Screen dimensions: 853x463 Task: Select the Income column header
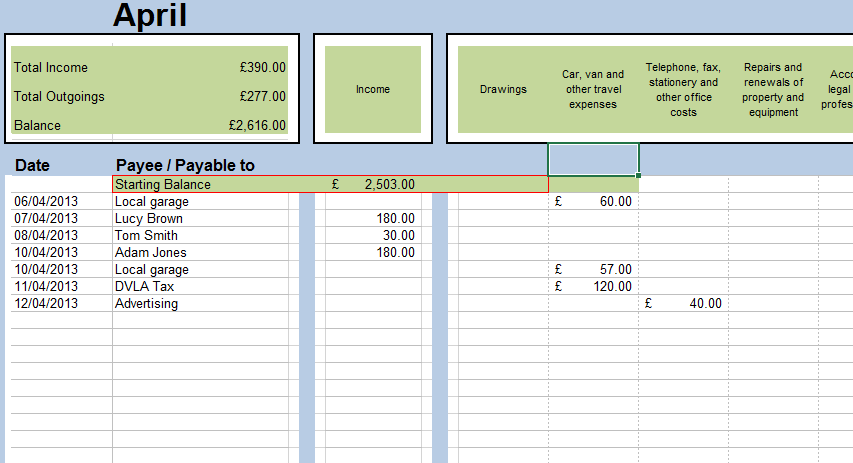373,89
